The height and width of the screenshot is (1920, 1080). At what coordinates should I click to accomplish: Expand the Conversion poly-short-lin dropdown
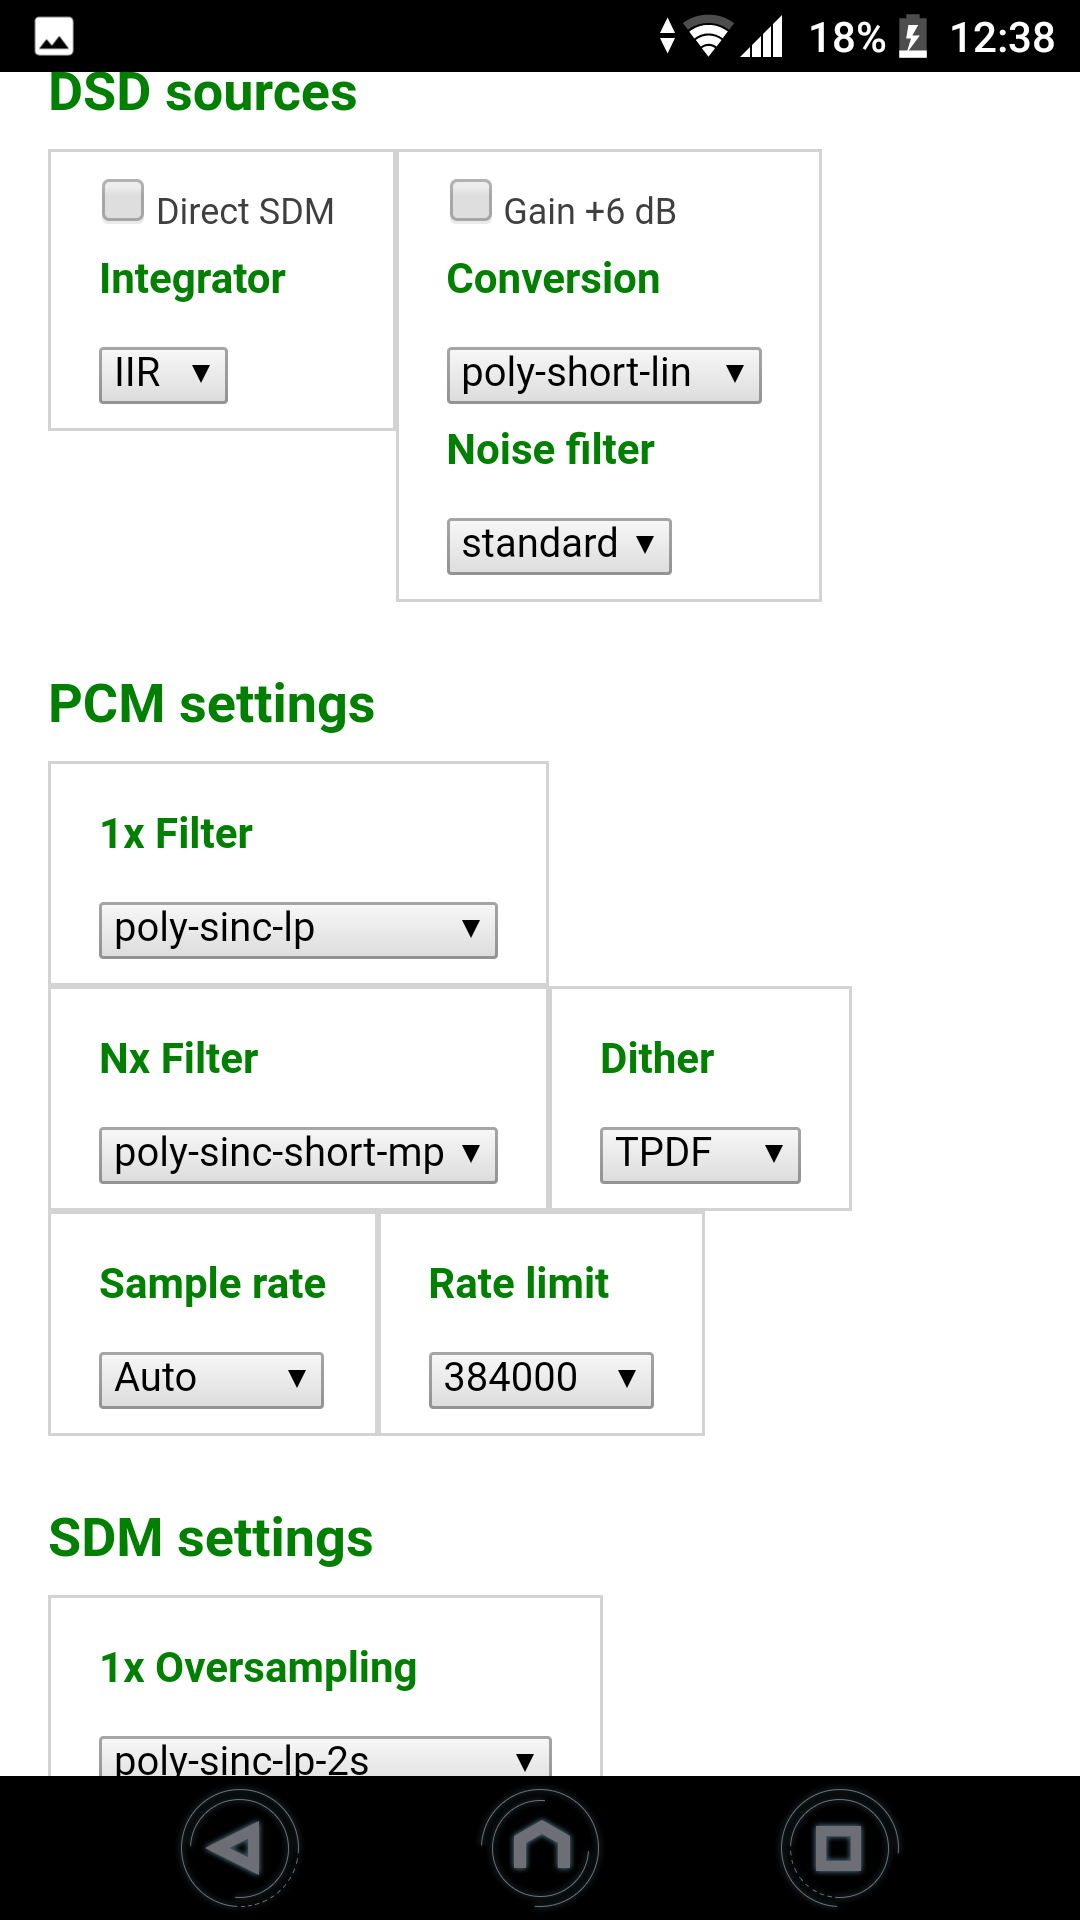(603, 375)
